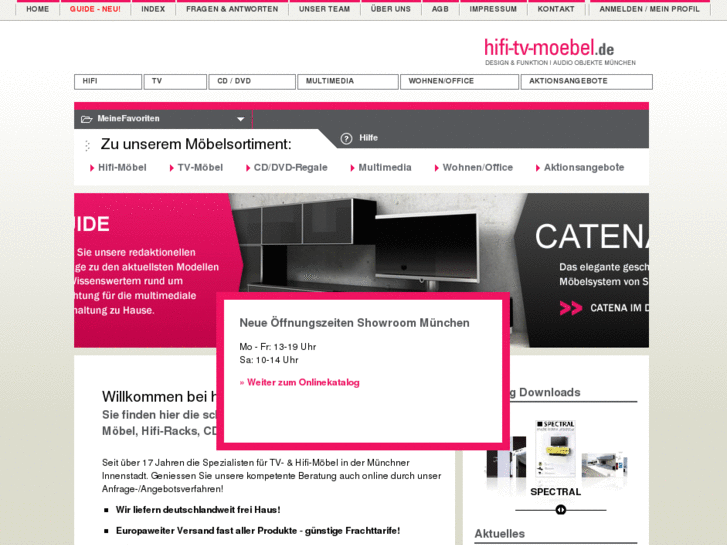This screenshot has height=545, width=727.
Task: Select the AKTIONSANGEBOTE category tab
Action: [587, 82]
